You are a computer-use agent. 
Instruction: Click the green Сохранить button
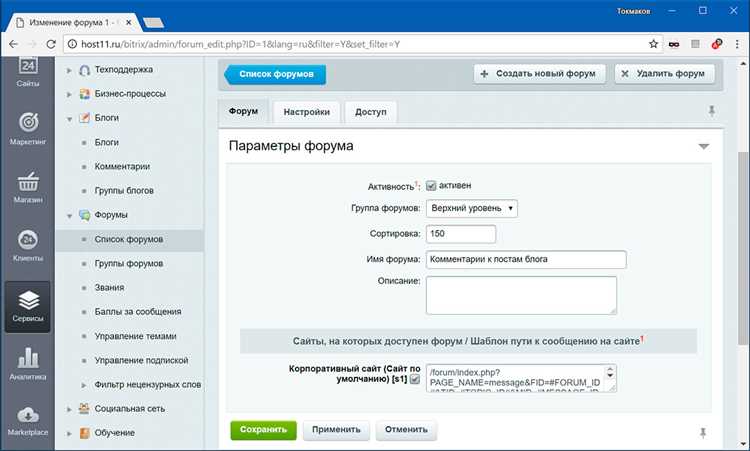[264, 429]
